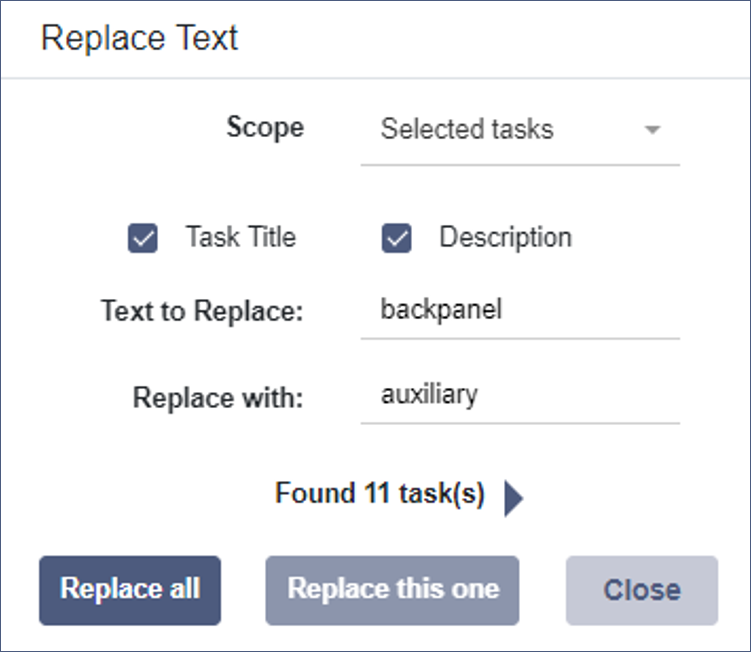Click the "Replace with:" label
This screenshot has height=652, width=751.
218,397
